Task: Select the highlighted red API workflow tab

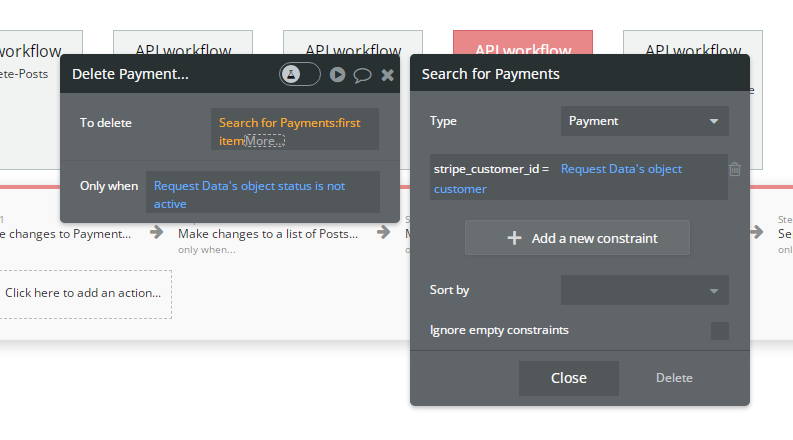Action: click(x=522, y=42)
